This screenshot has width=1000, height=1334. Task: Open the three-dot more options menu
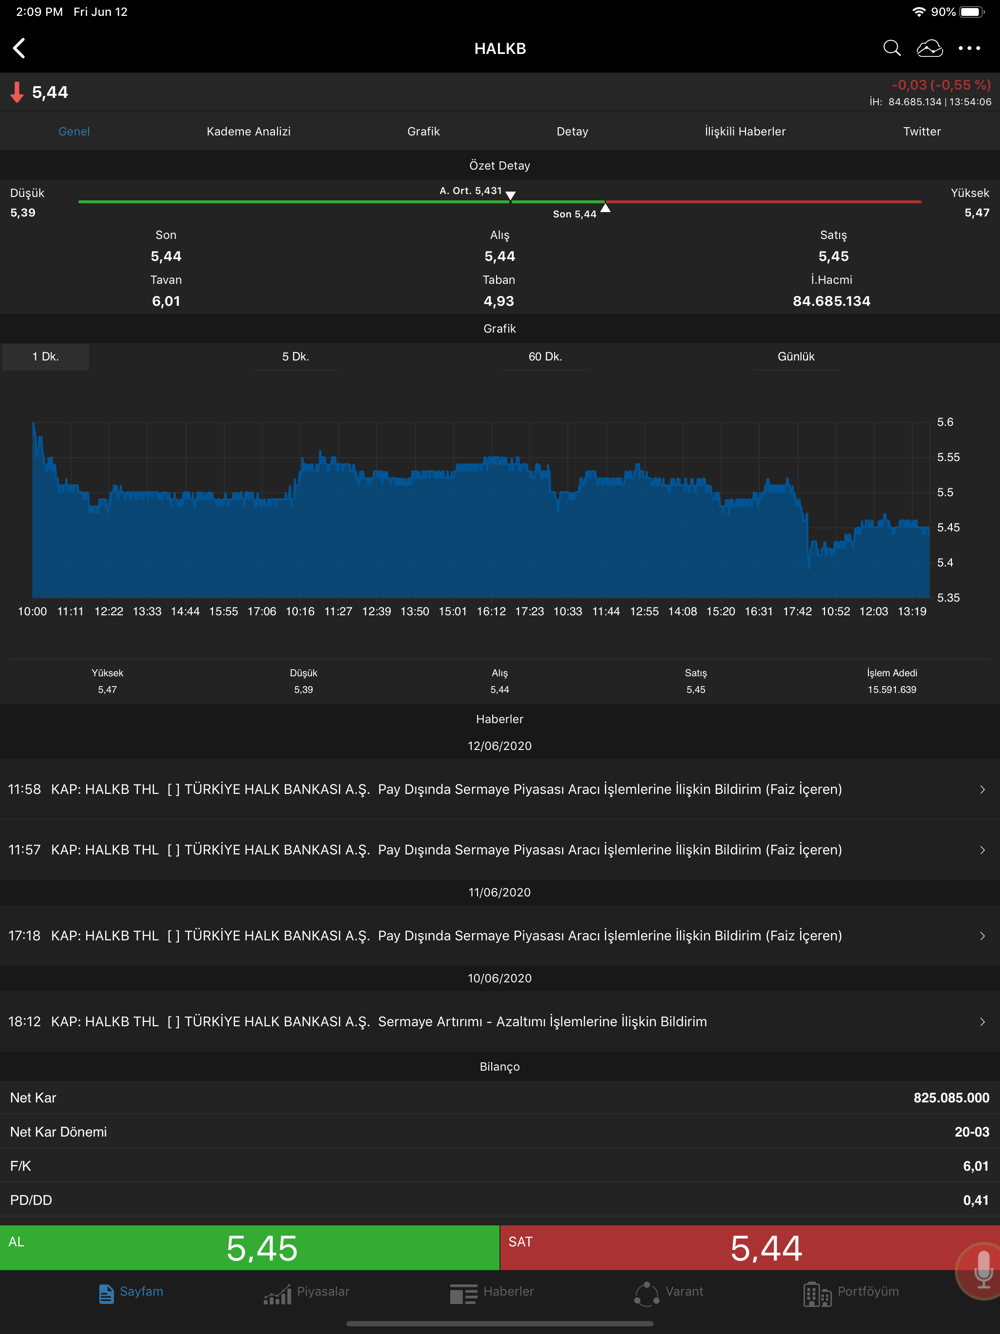pyautogui.click(x=970, y=48)
